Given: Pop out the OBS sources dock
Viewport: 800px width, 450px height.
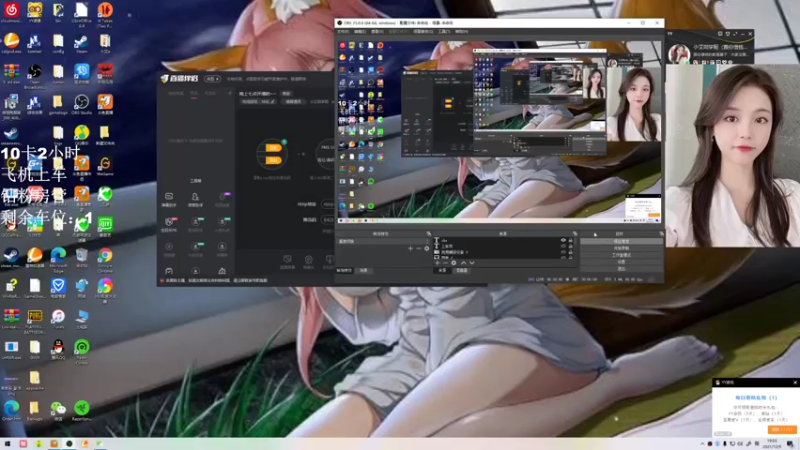Looking at the screenshot, I should [x=574, y=233].
